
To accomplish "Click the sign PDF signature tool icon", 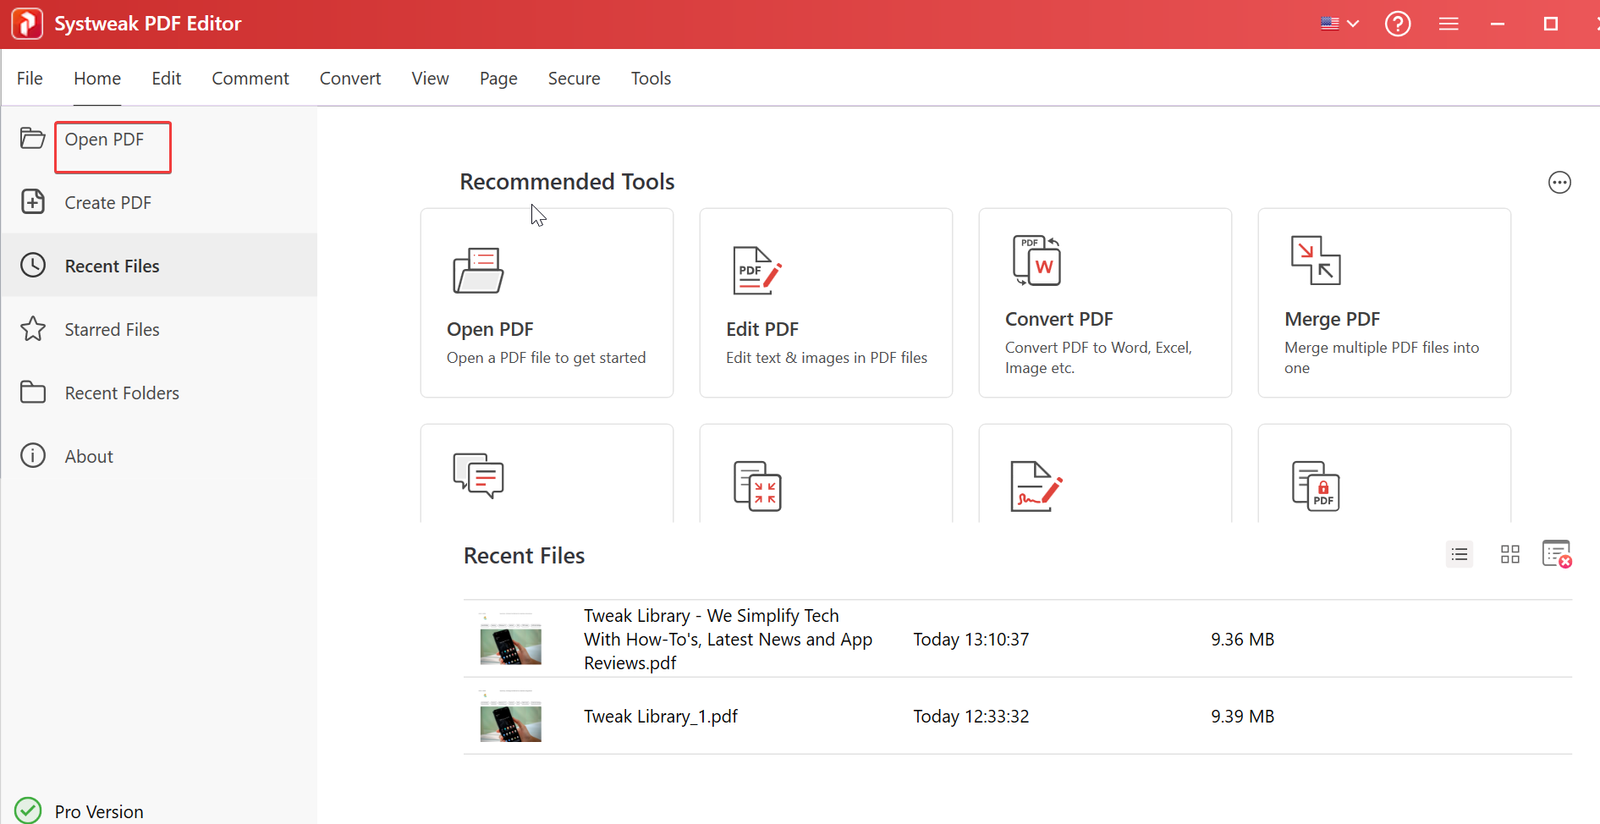I will click(1036, 486).
